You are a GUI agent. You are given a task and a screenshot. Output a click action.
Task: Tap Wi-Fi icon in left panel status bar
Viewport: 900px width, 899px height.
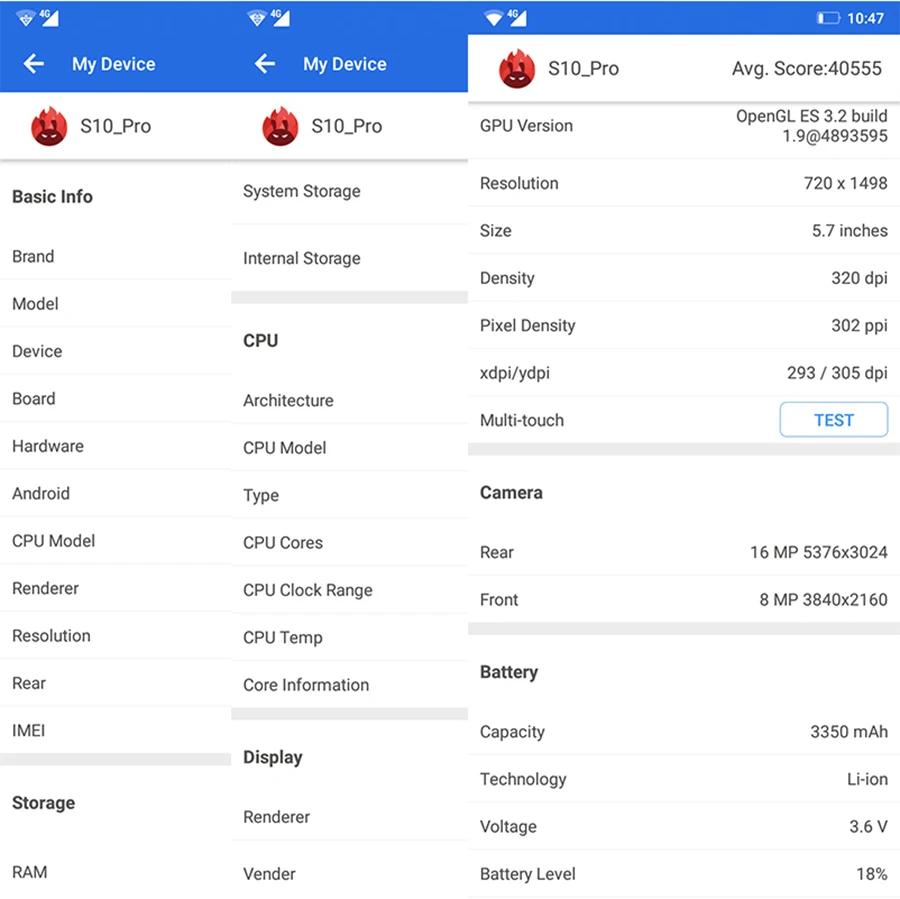[25, 19]
